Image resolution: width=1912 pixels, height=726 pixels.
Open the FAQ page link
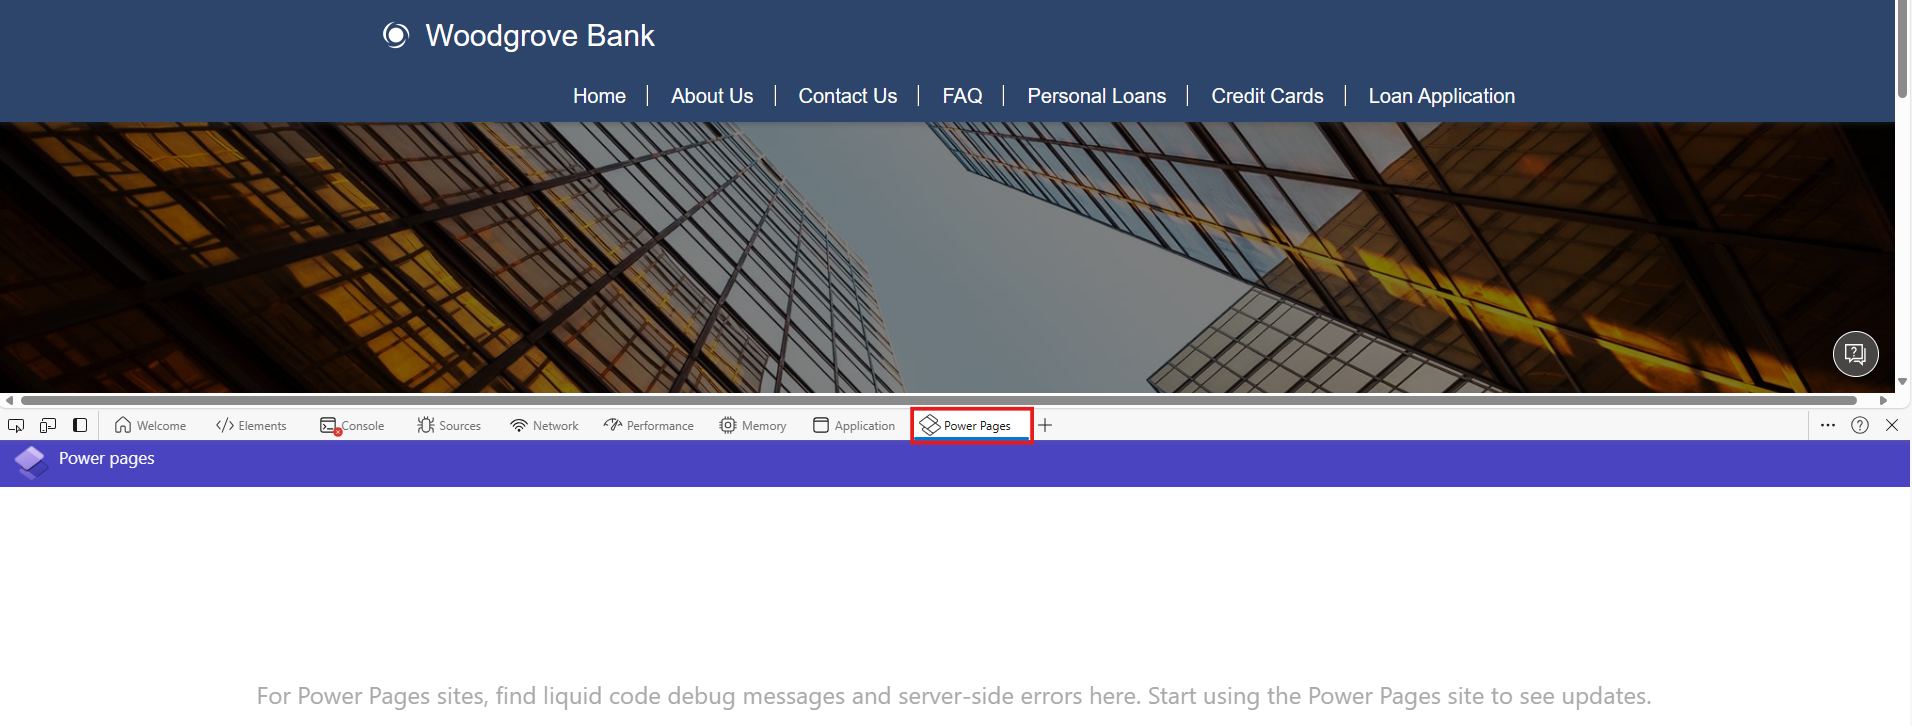(x=962, y=96)
